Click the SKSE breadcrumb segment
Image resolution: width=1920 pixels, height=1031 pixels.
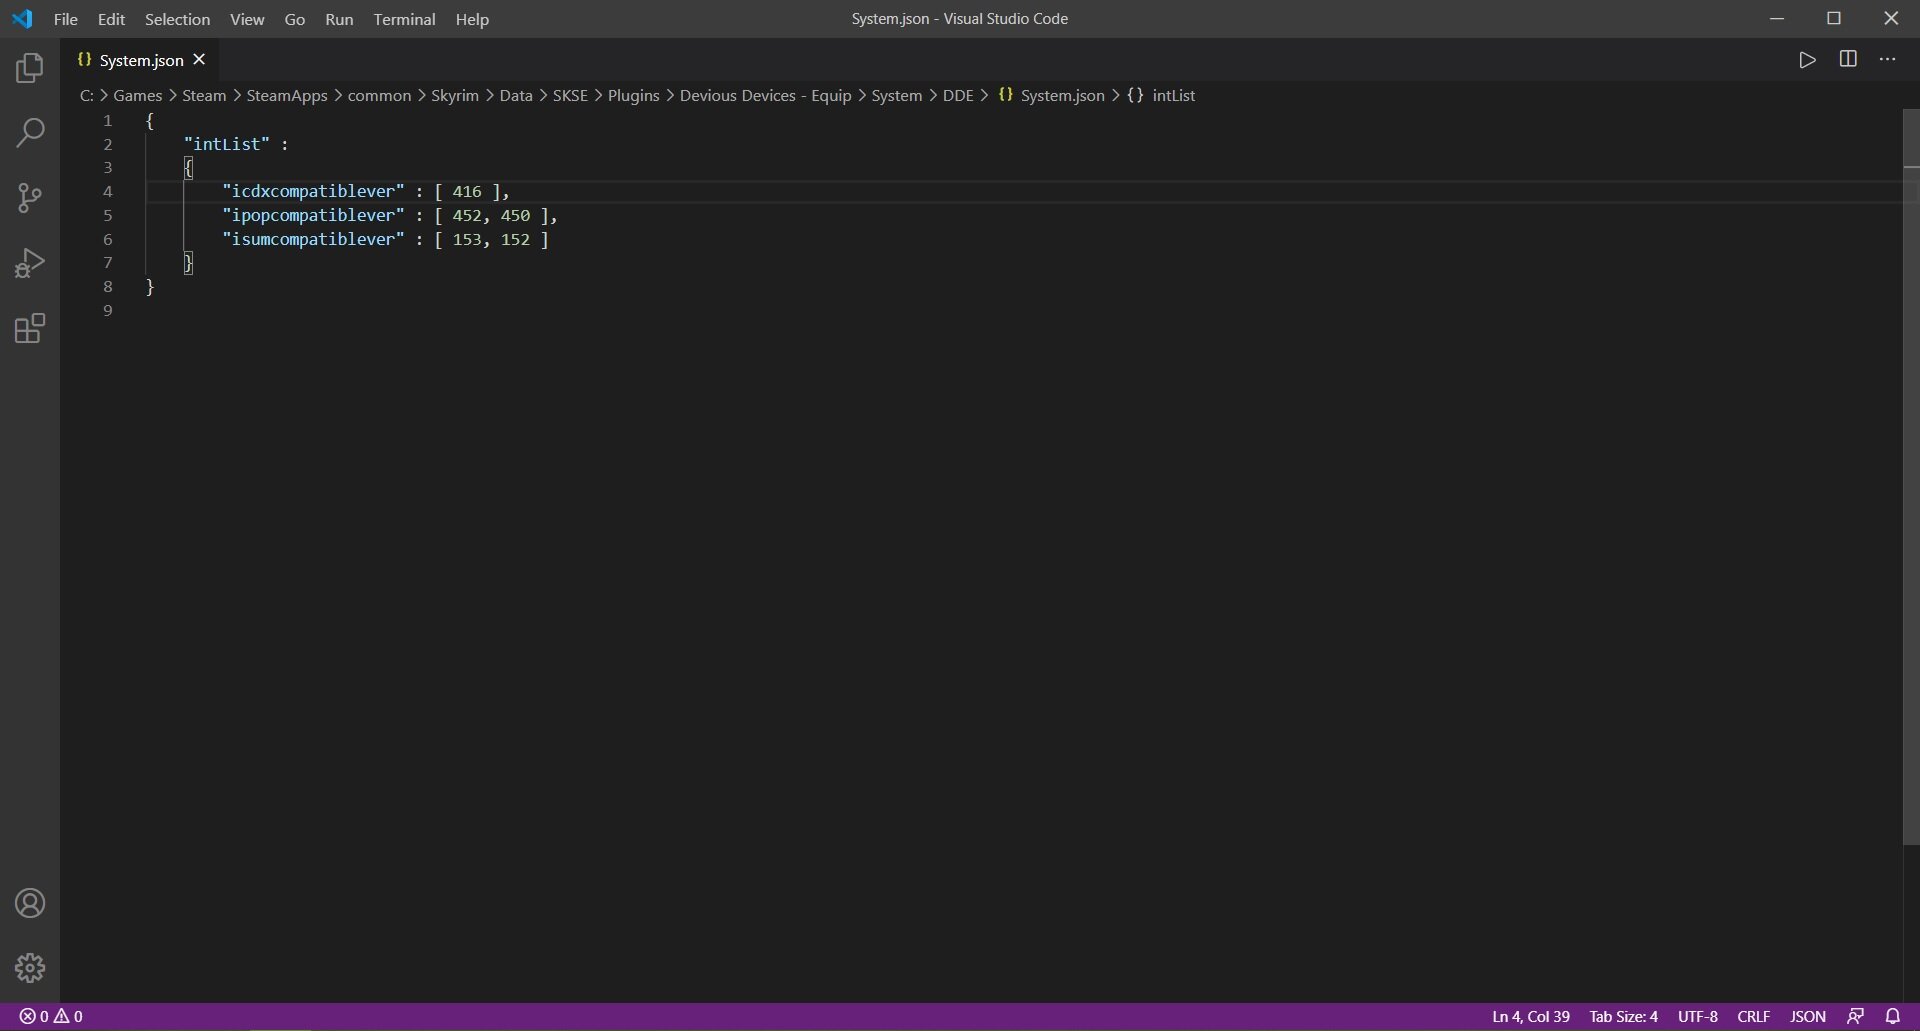tap(570, 95)
